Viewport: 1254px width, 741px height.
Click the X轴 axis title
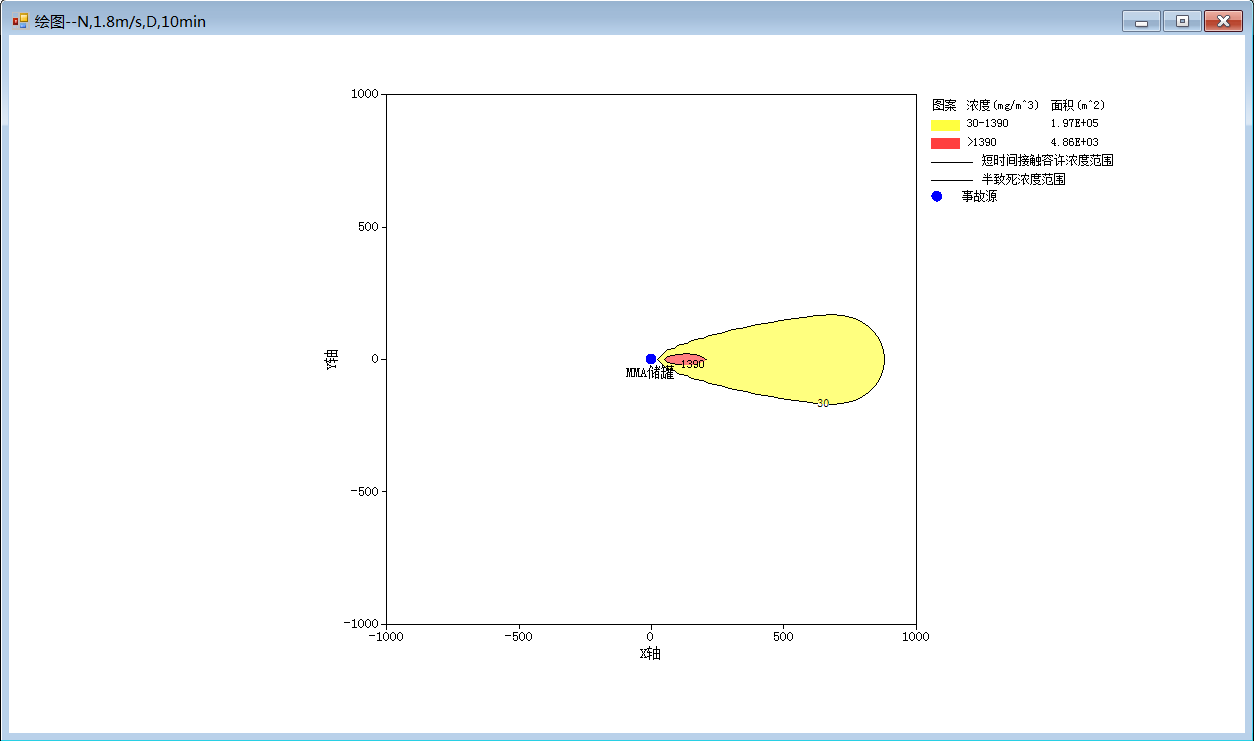point(650,654)
